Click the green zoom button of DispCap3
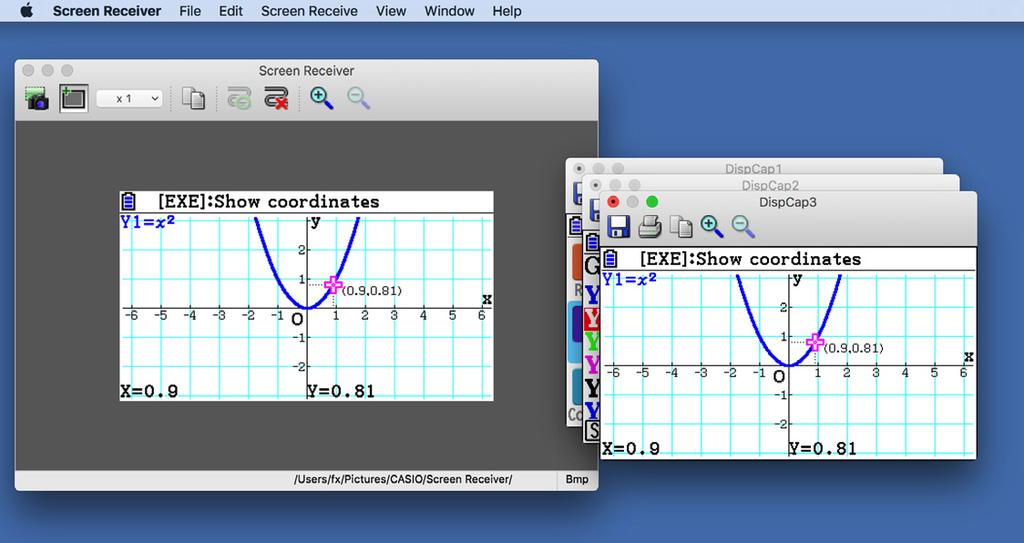The width and height of the screenshot is (1024, 543). click(x=652, y=202)
